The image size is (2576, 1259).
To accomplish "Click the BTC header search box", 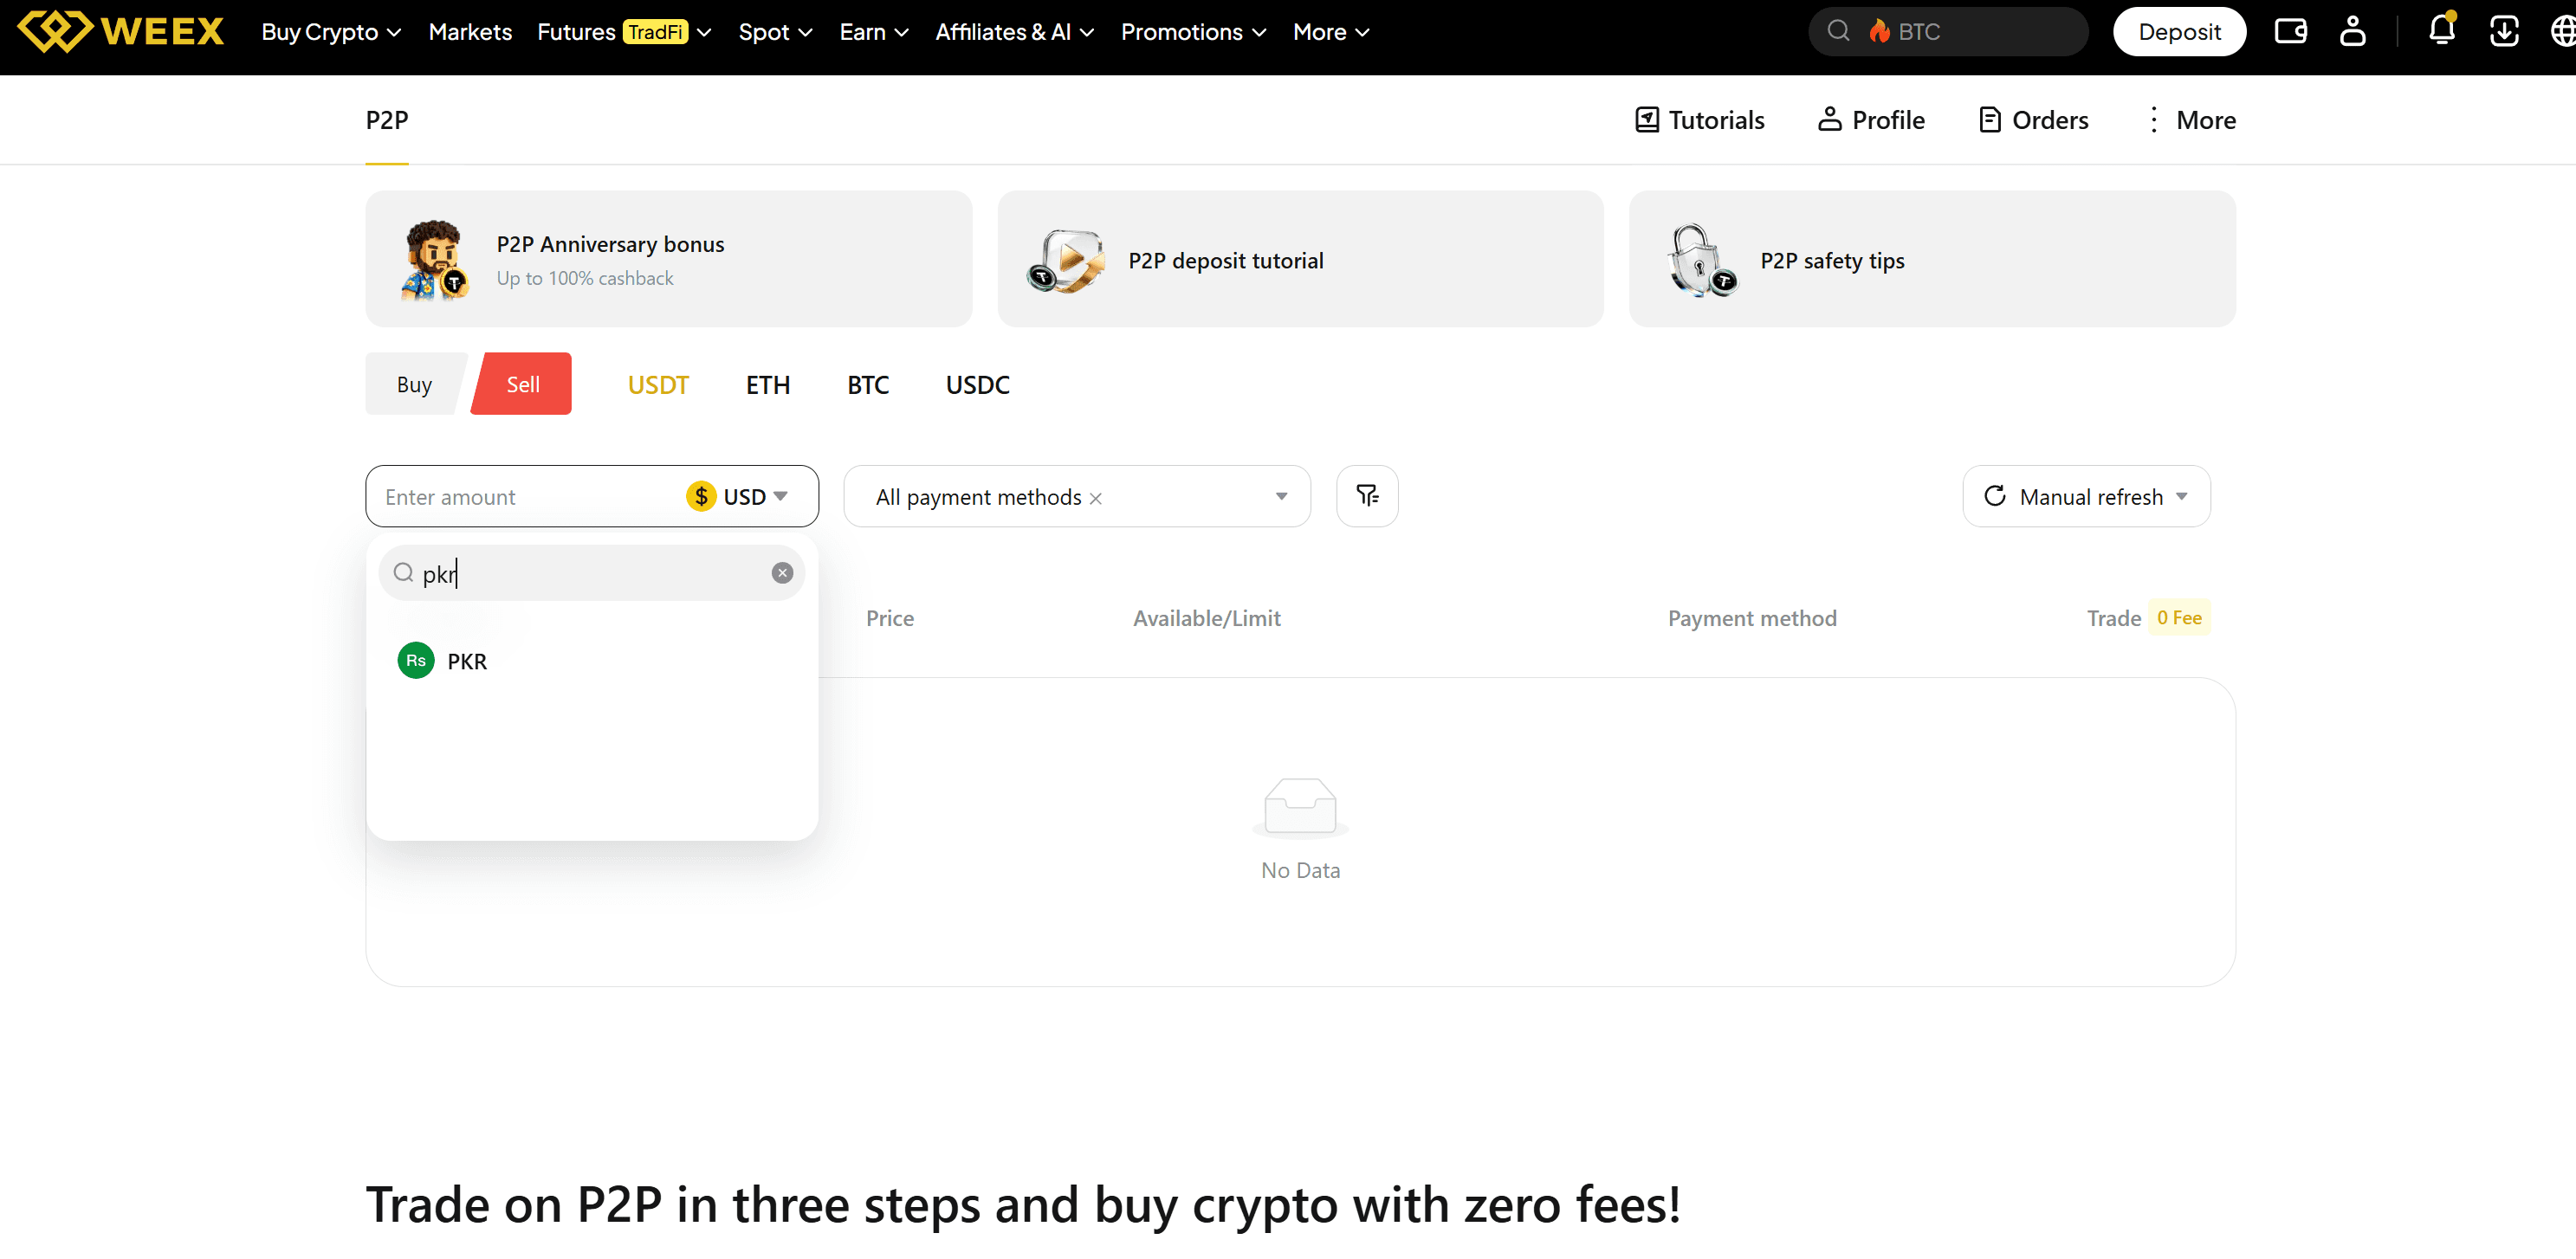I will (x=1949, y=32).
